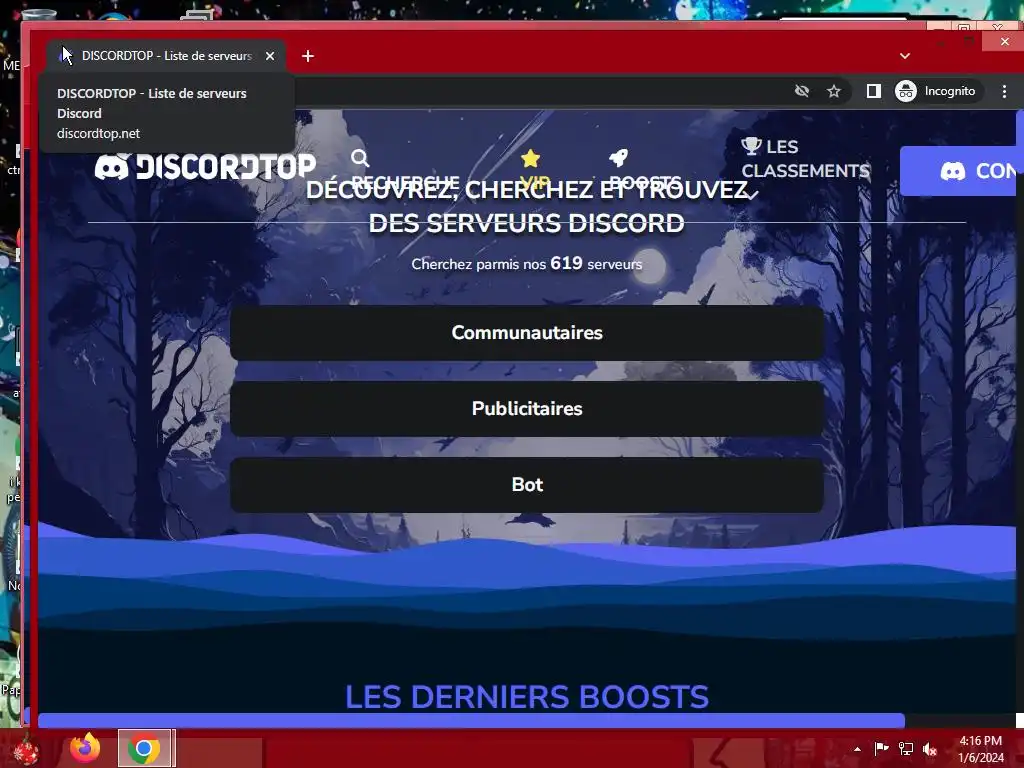Close the DISCORDTOP tab

pos(270,56)
